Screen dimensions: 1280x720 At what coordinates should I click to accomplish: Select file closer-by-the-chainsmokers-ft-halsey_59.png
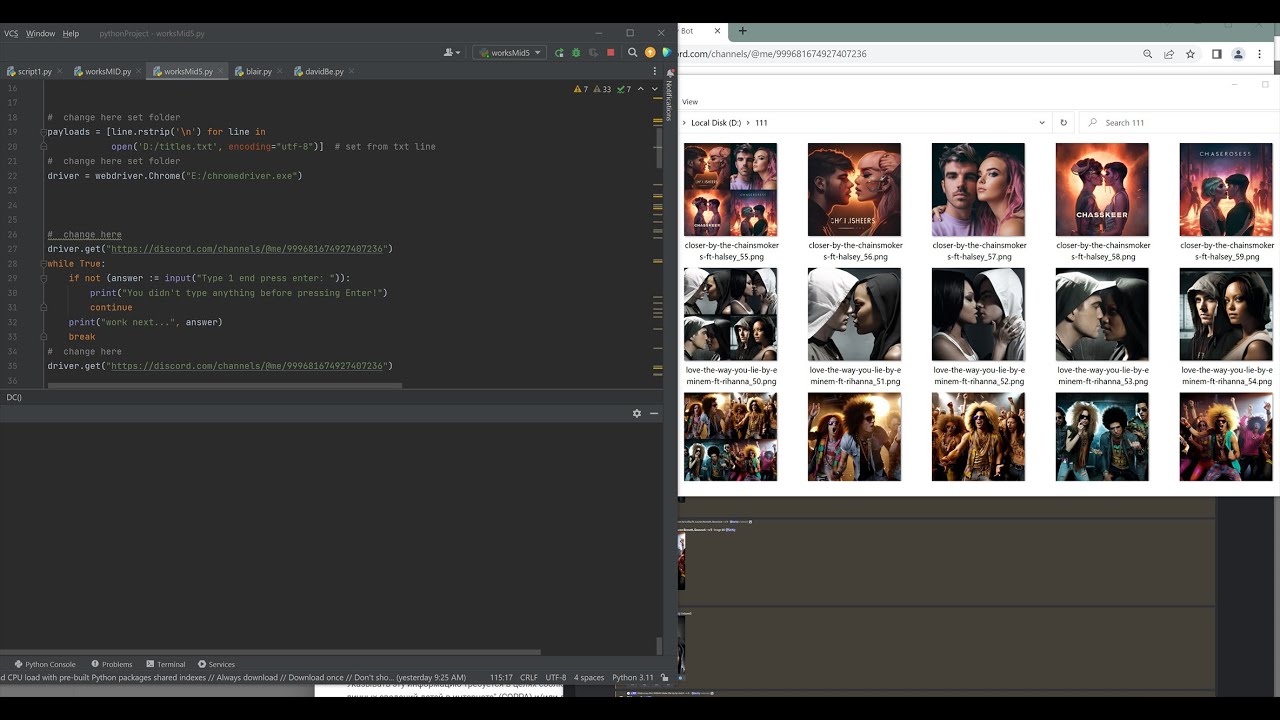[x=1226, y=202]
